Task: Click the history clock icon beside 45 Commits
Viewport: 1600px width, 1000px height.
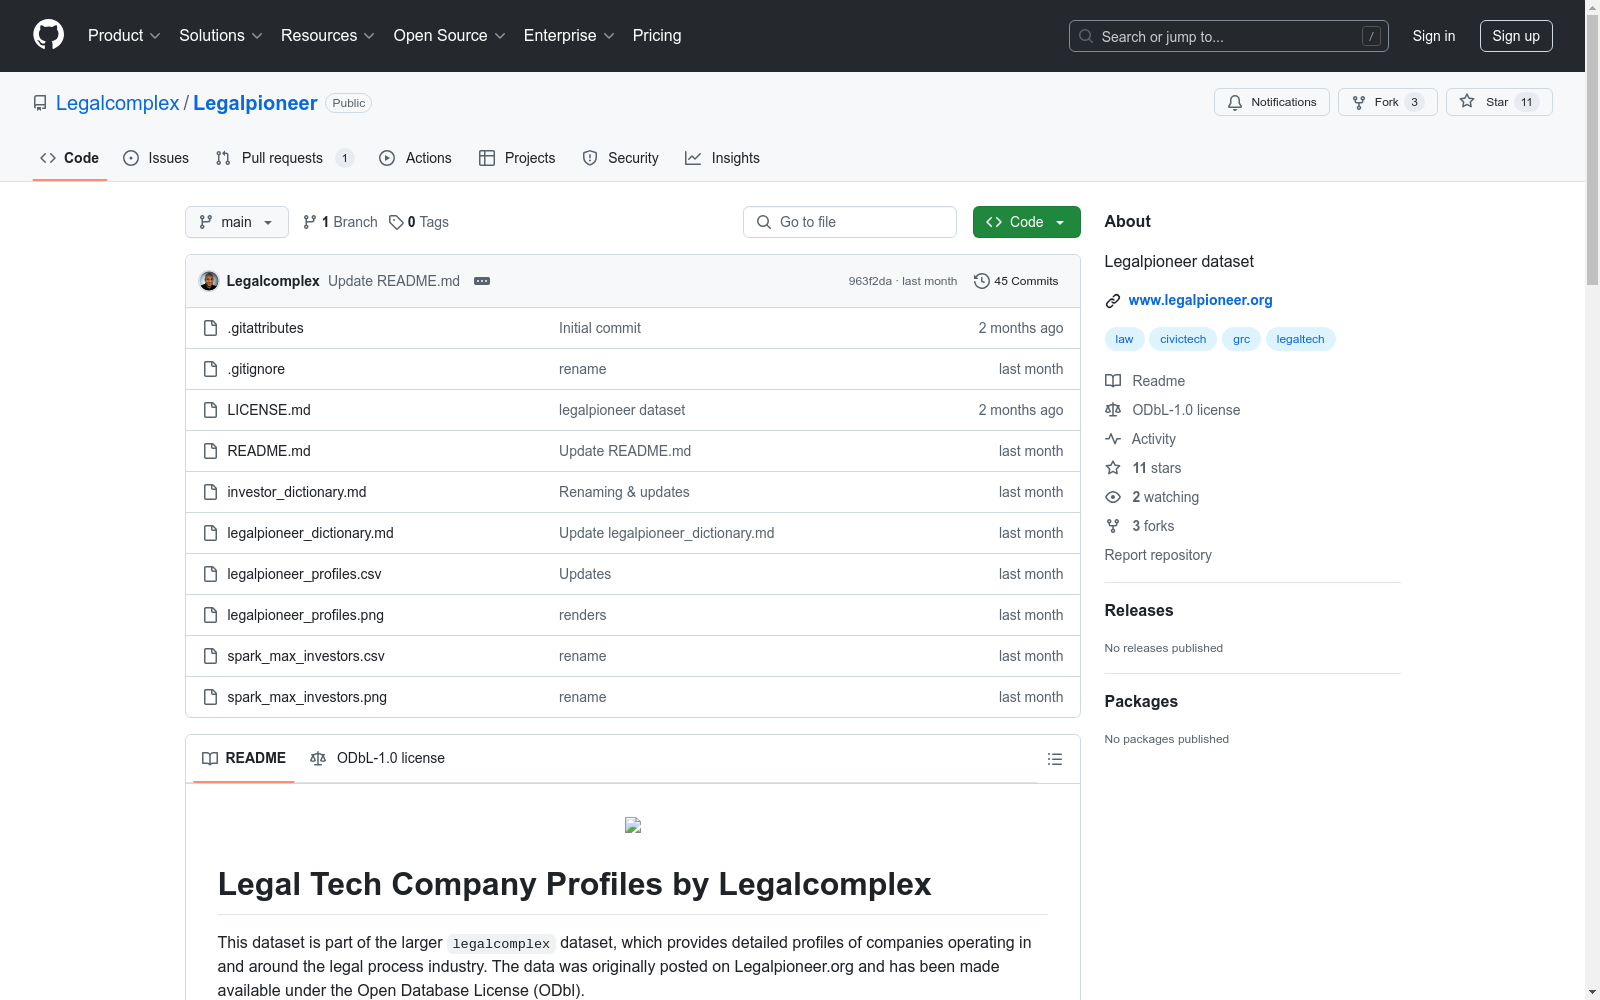Action: coord(982,281)
